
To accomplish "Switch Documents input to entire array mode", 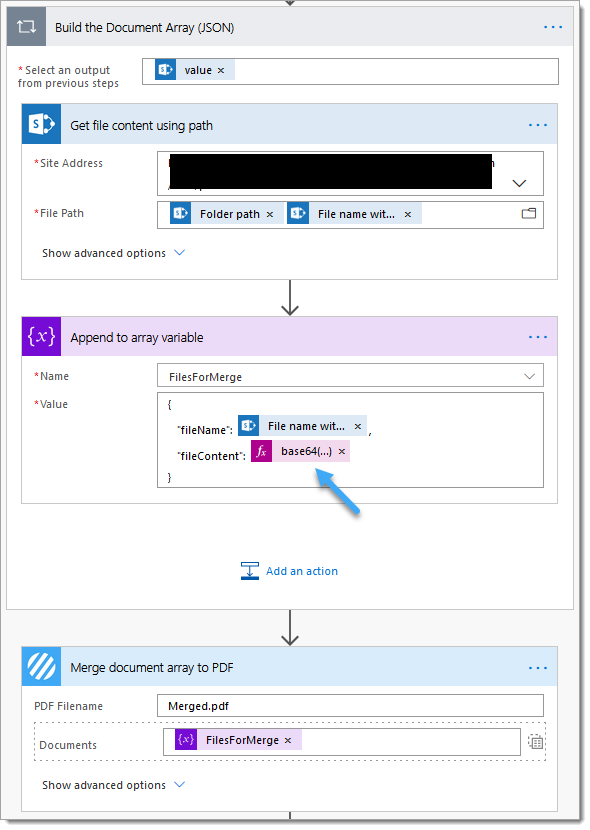I will pyautogui.click(x=535, y=742).
